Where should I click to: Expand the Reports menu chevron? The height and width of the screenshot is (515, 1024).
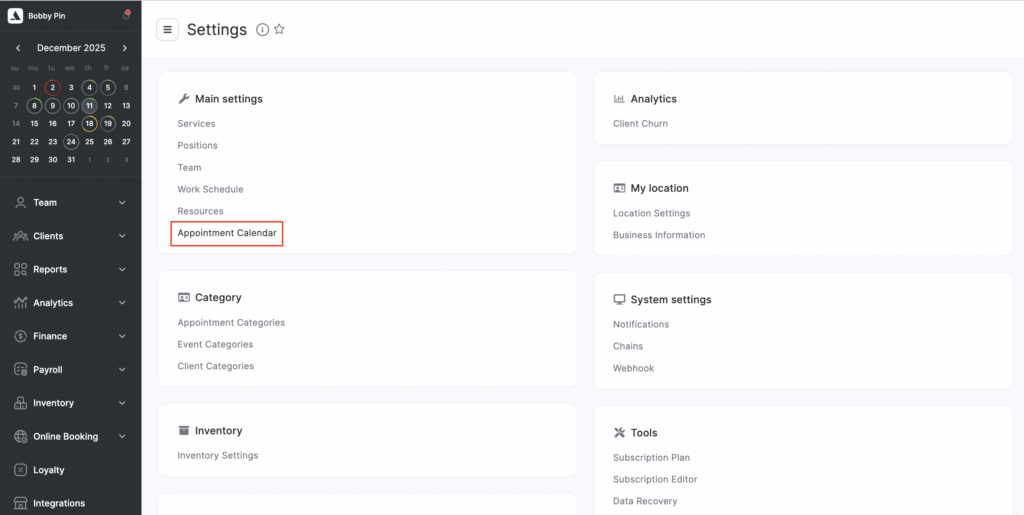(x=122, y=269)
